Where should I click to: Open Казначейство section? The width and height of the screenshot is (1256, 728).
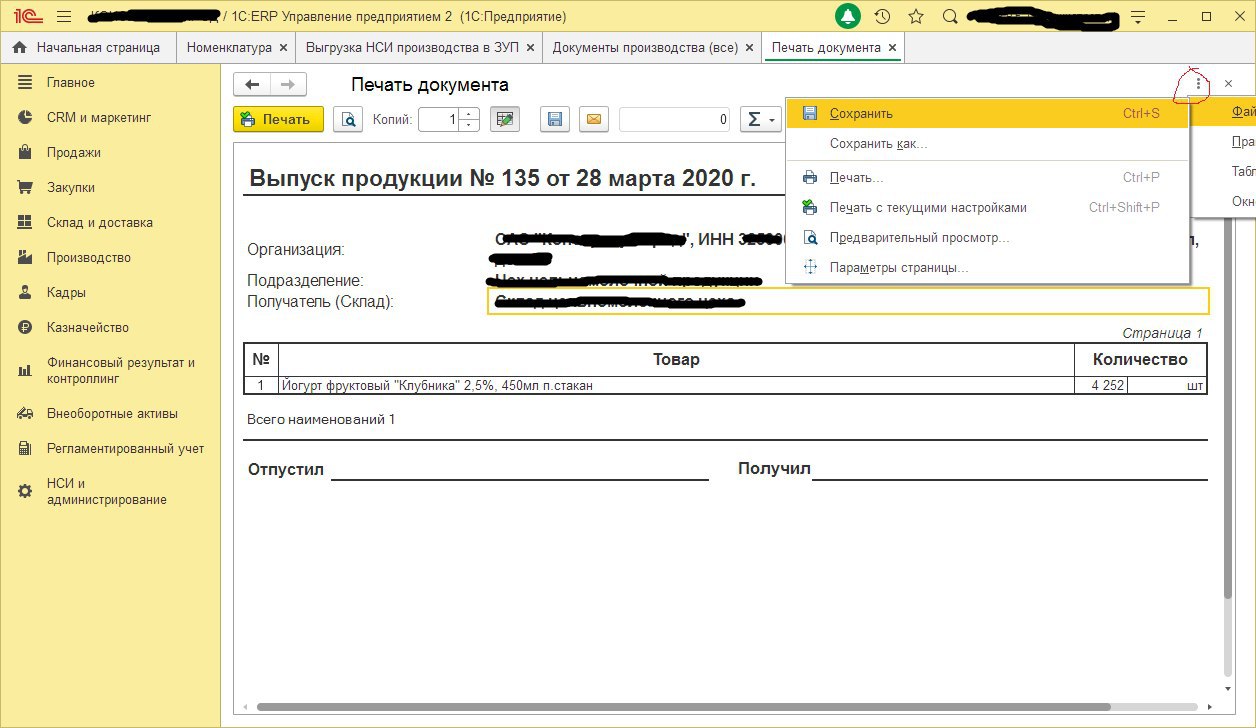[x=110, y=327]
